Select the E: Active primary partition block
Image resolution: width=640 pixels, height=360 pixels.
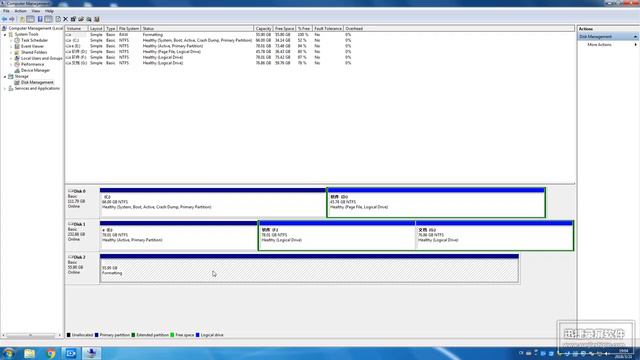pyautogui.click(x=178, y=236)
